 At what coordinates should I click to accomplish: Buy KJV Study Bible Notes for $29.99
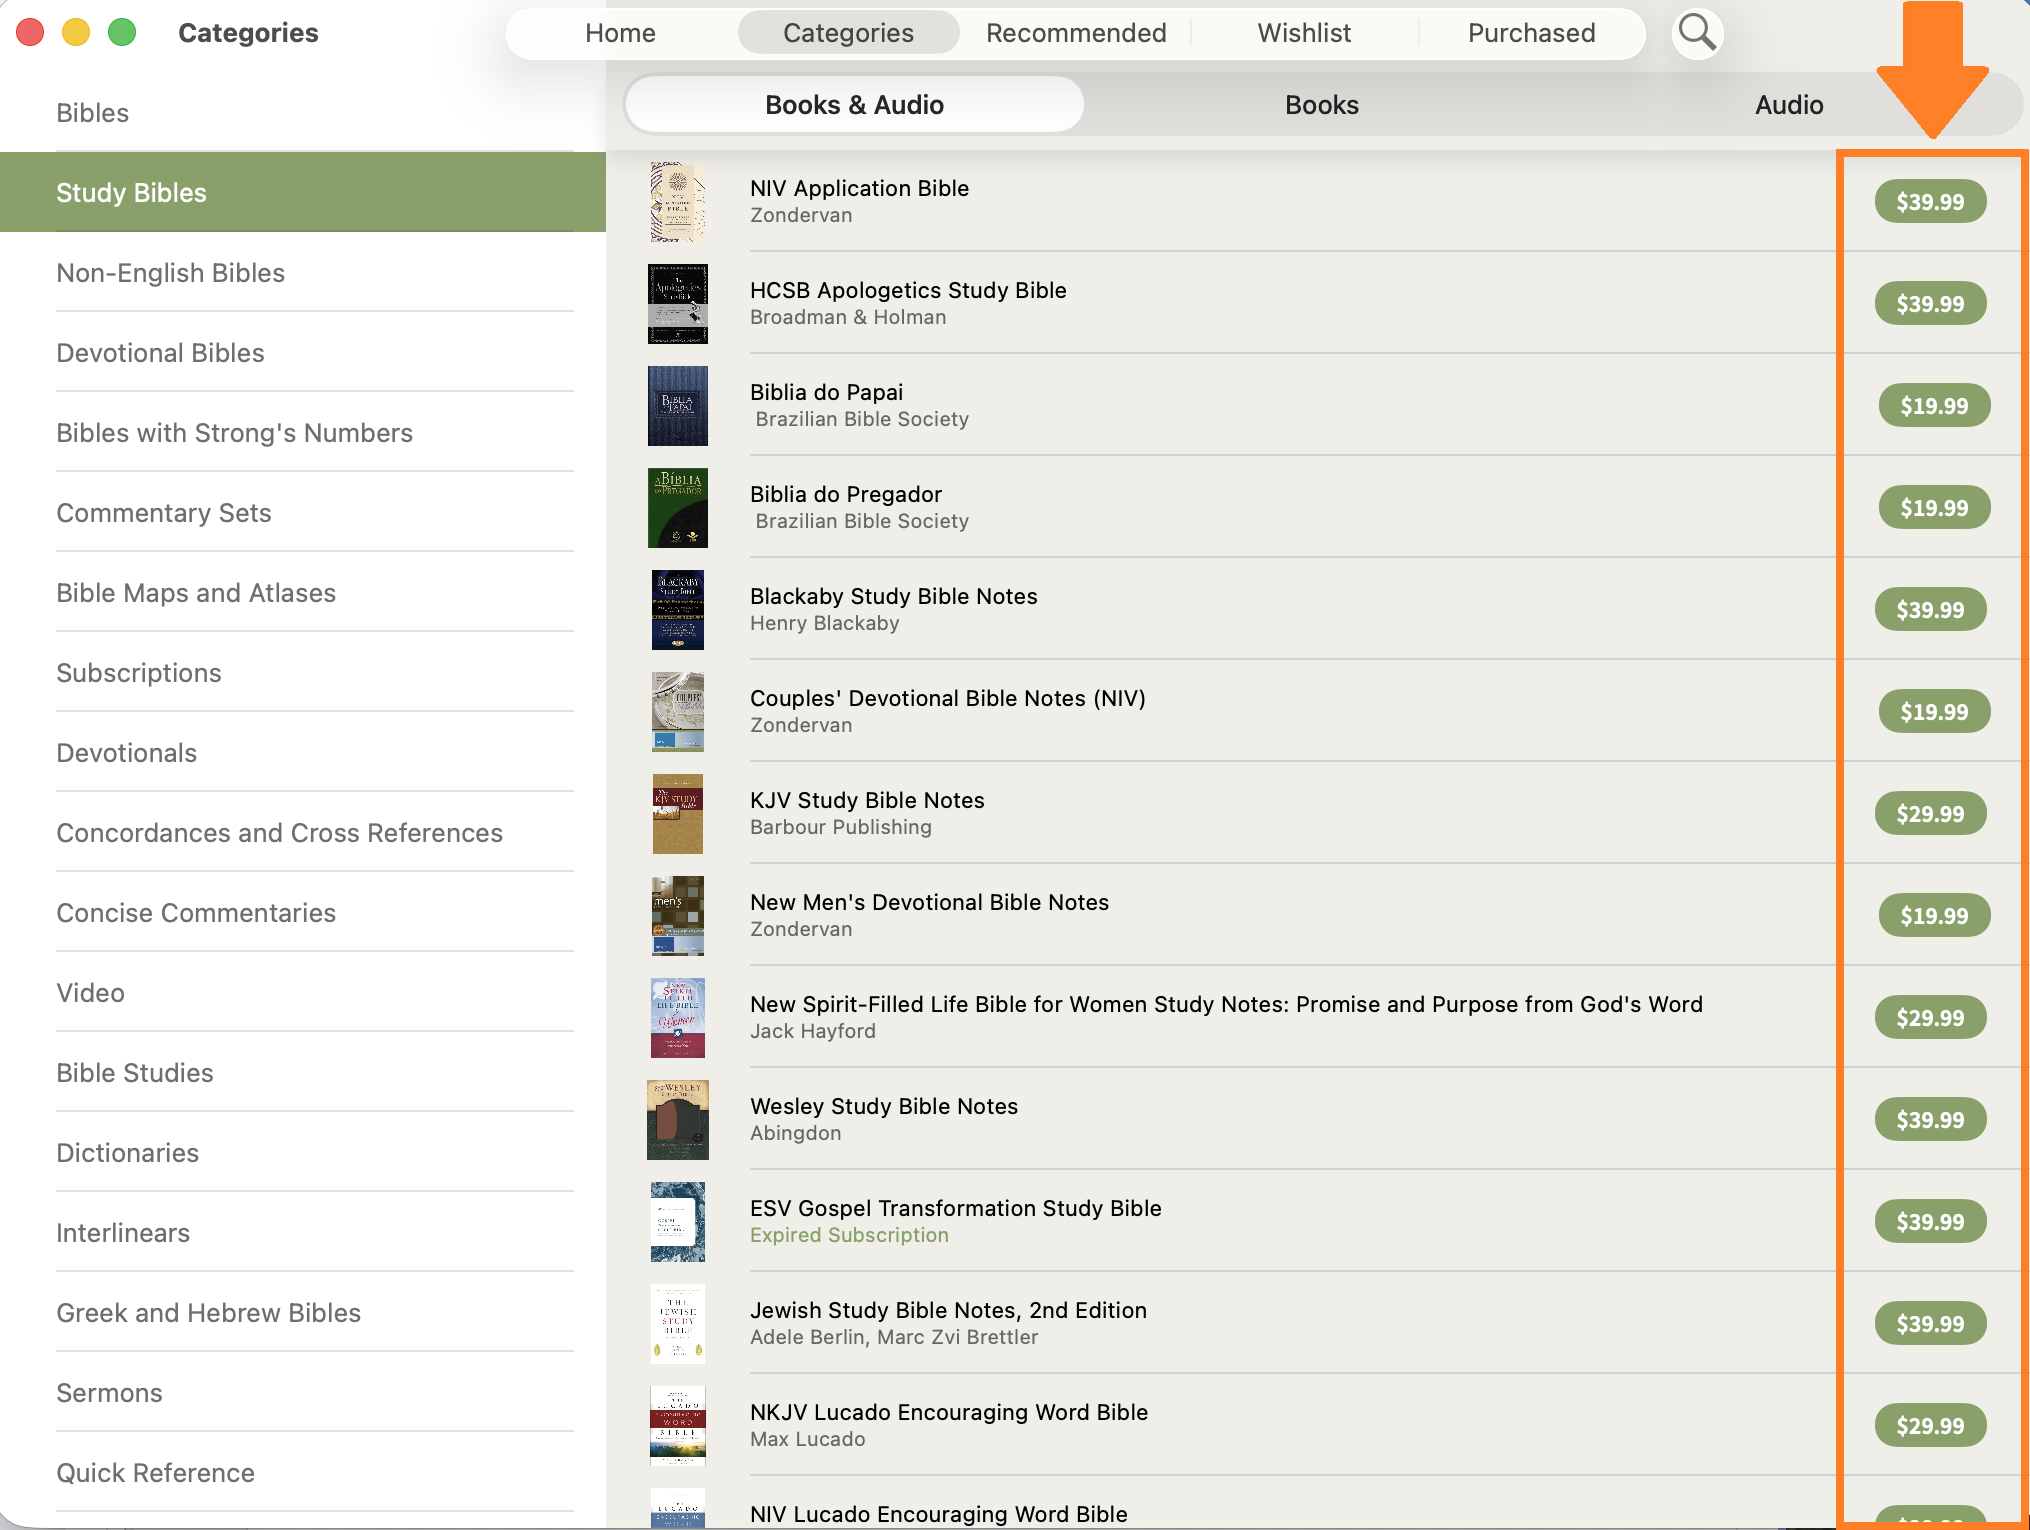pyautogui.click(x=1930, y=814)
